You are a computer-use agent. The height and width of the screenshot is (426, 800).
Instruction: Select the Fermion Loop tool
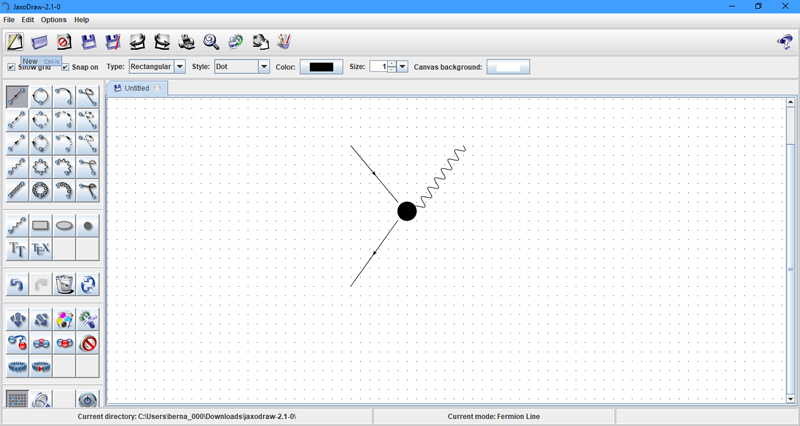40,96
